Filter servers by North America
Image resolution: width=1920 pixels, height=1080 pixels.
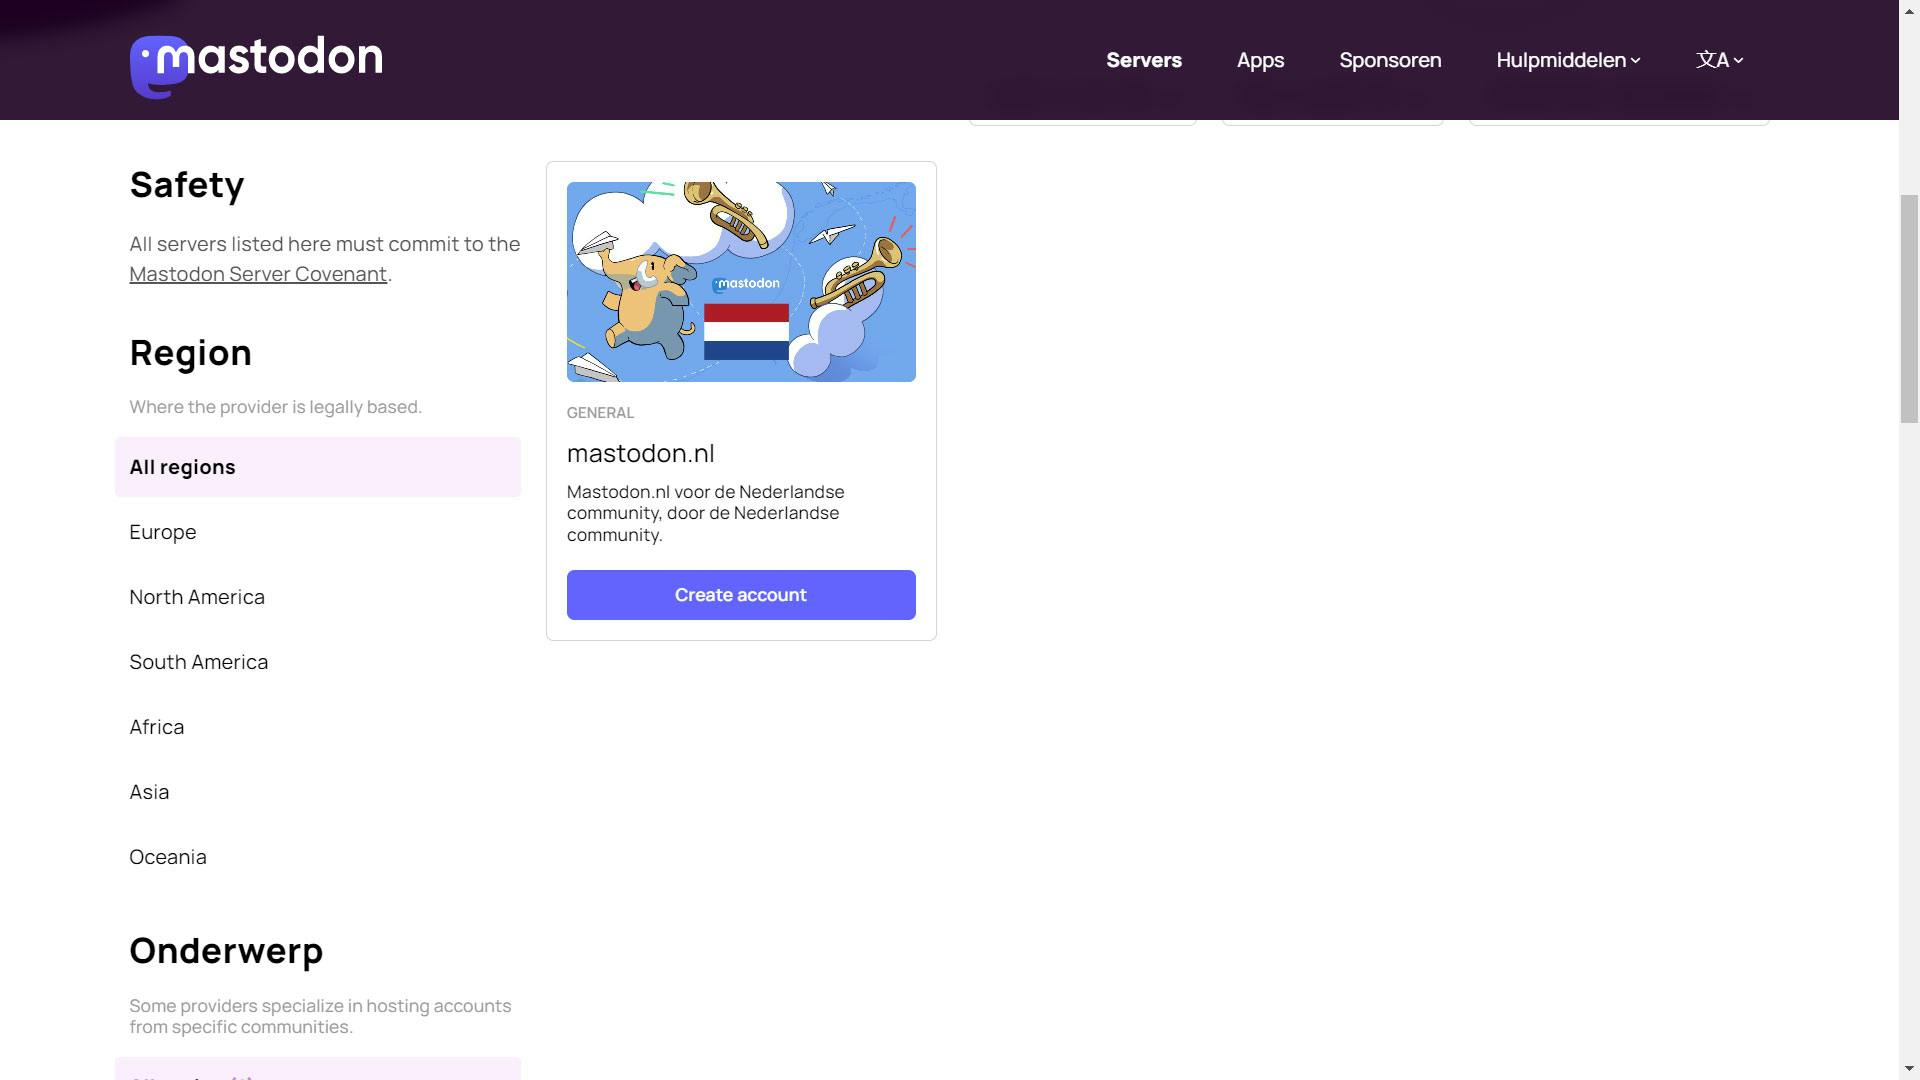coord(197,597)
